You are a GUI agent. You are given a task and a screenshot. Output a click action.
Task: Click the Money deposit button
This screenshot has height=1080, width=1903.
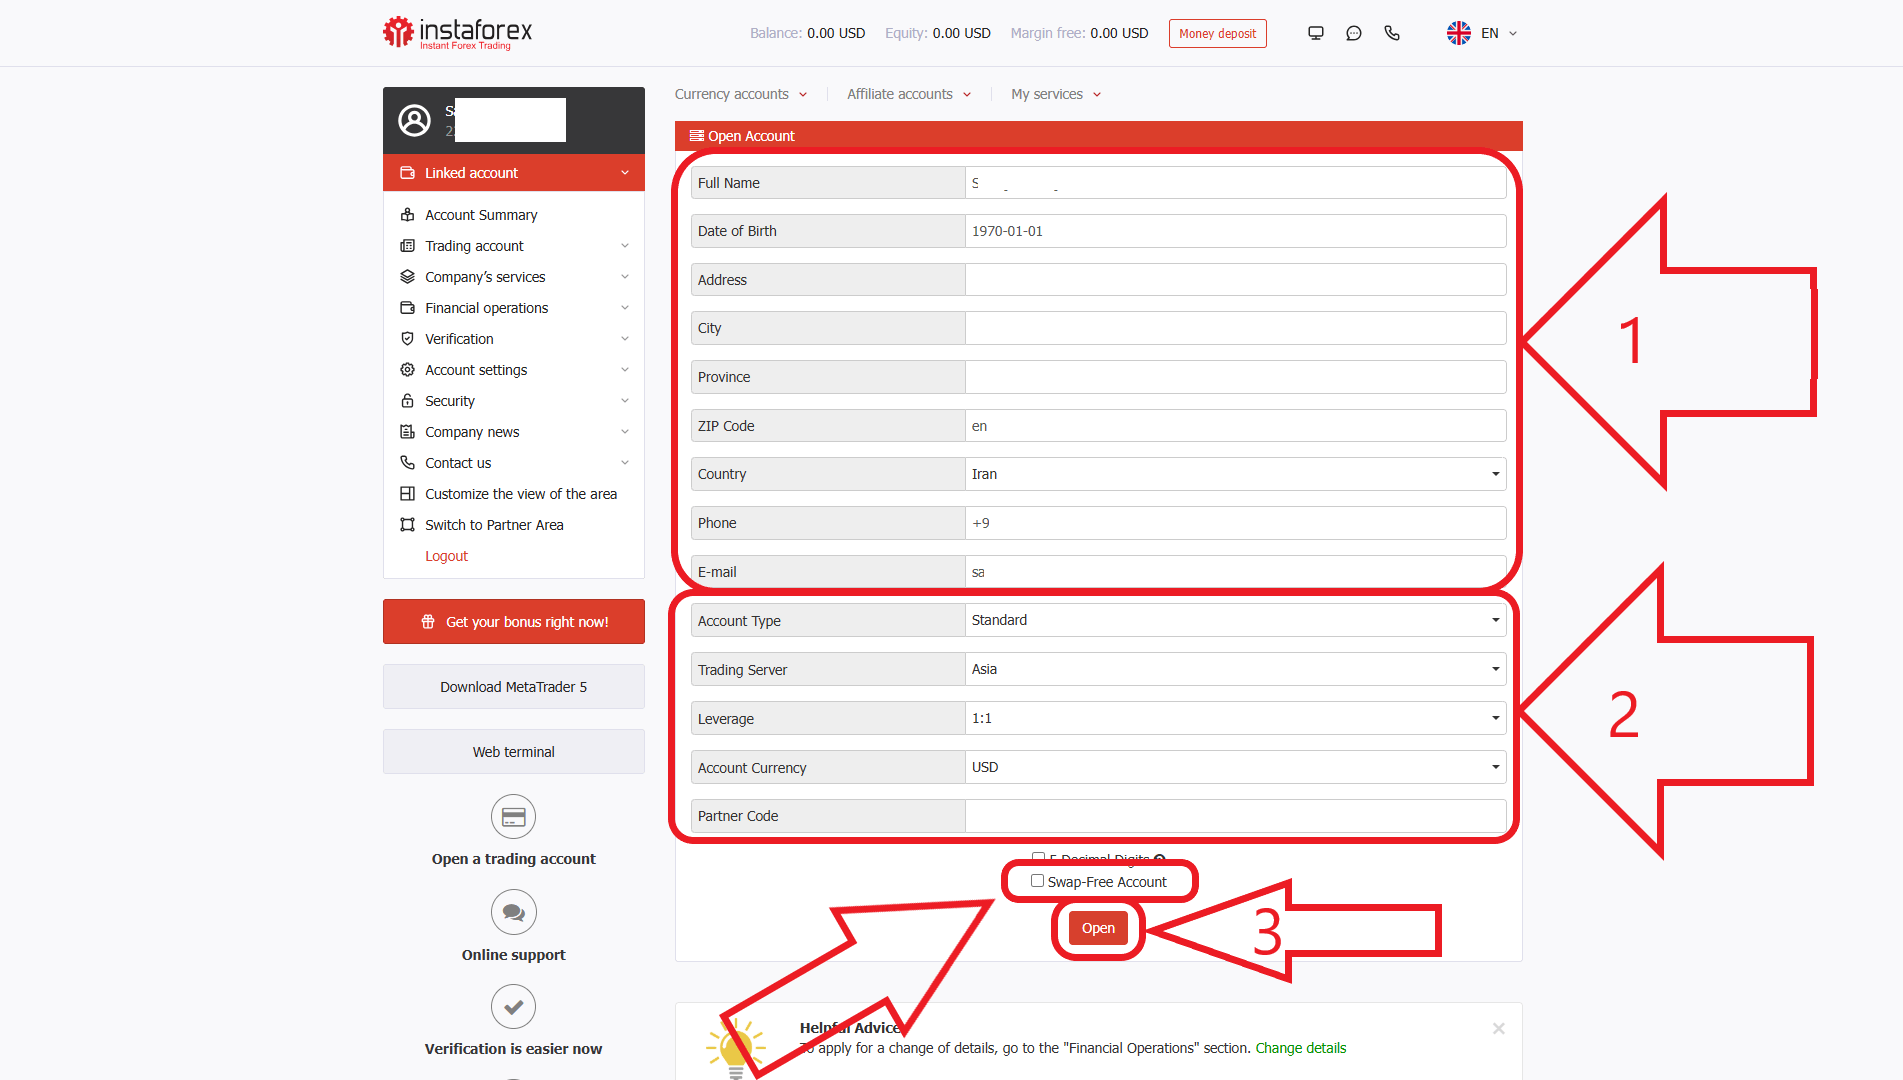tap(1217, 33)
